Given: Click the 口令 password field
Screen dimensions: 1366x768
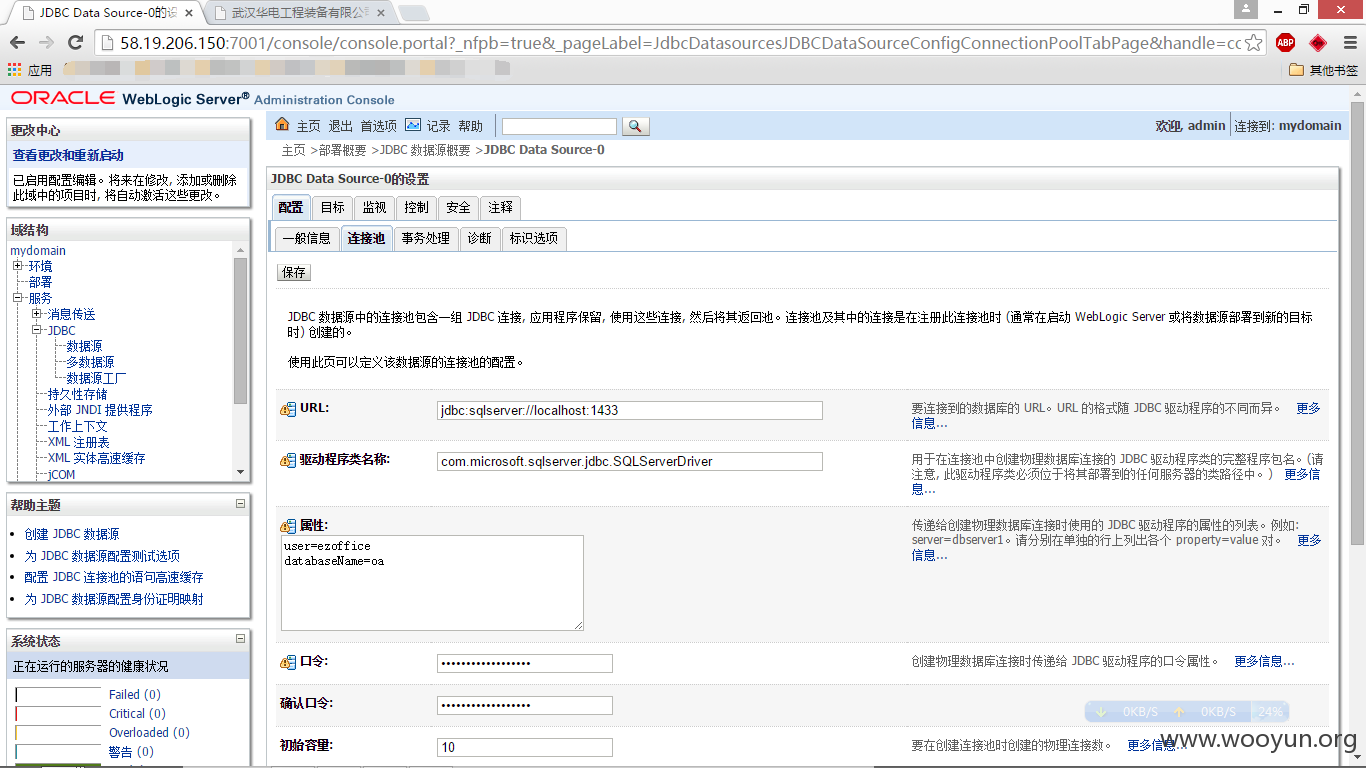Looking at the screenshot, I should coord(525,663).
